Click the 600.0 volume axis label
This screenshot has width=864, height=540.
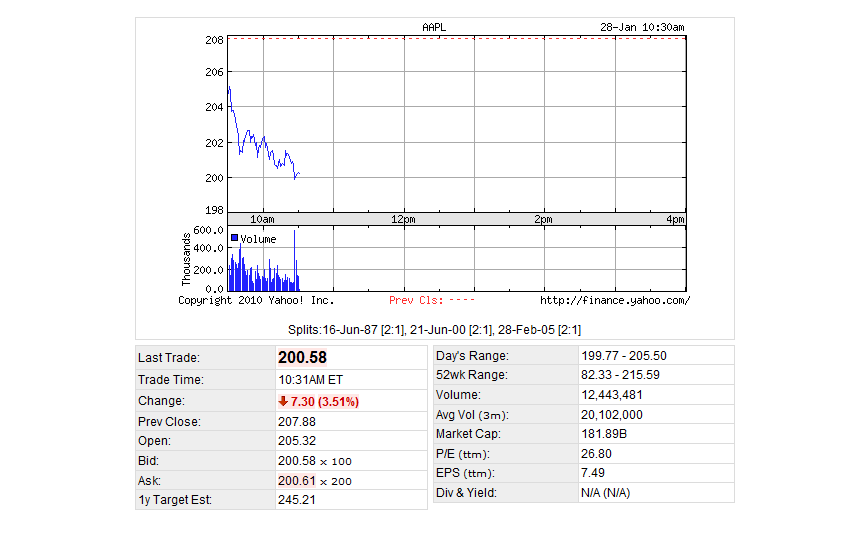tap(208, 230)
